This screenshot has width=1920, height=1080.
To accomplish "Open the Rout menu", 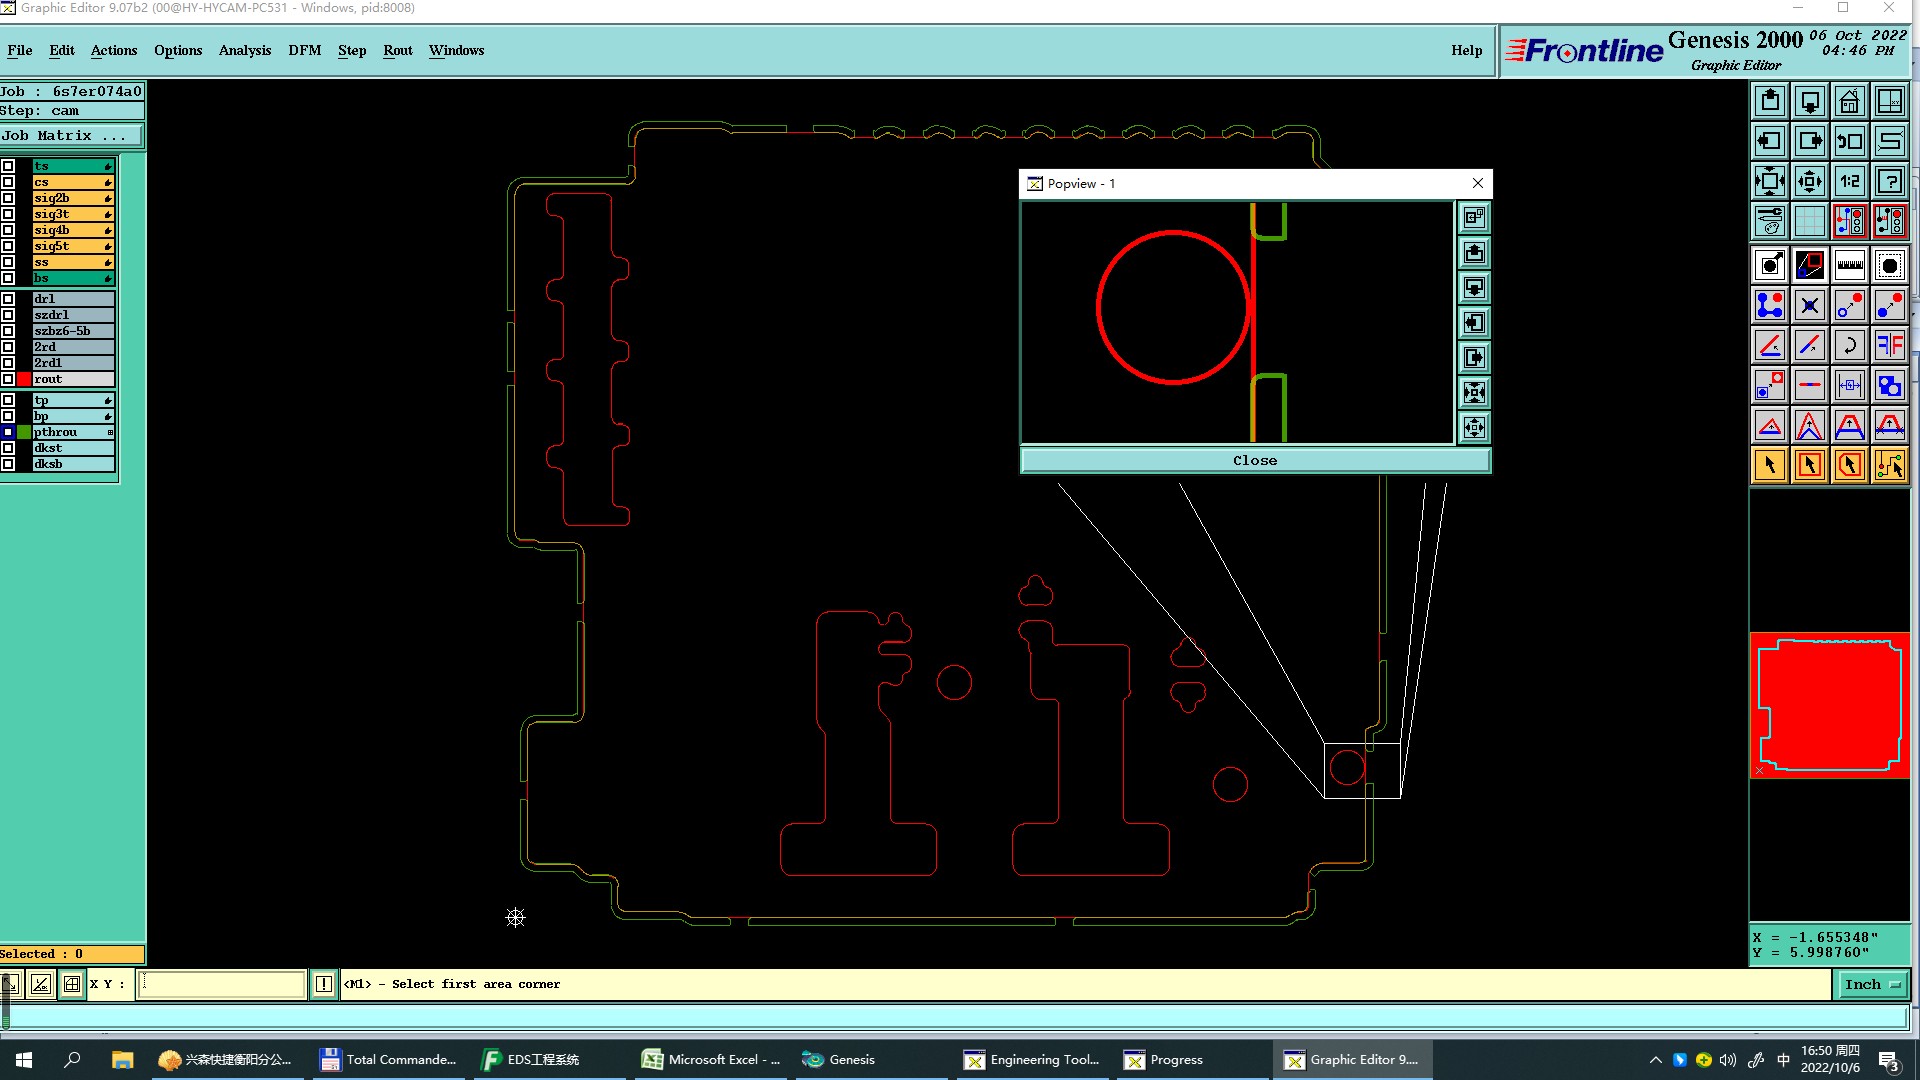I will (397, 50).
